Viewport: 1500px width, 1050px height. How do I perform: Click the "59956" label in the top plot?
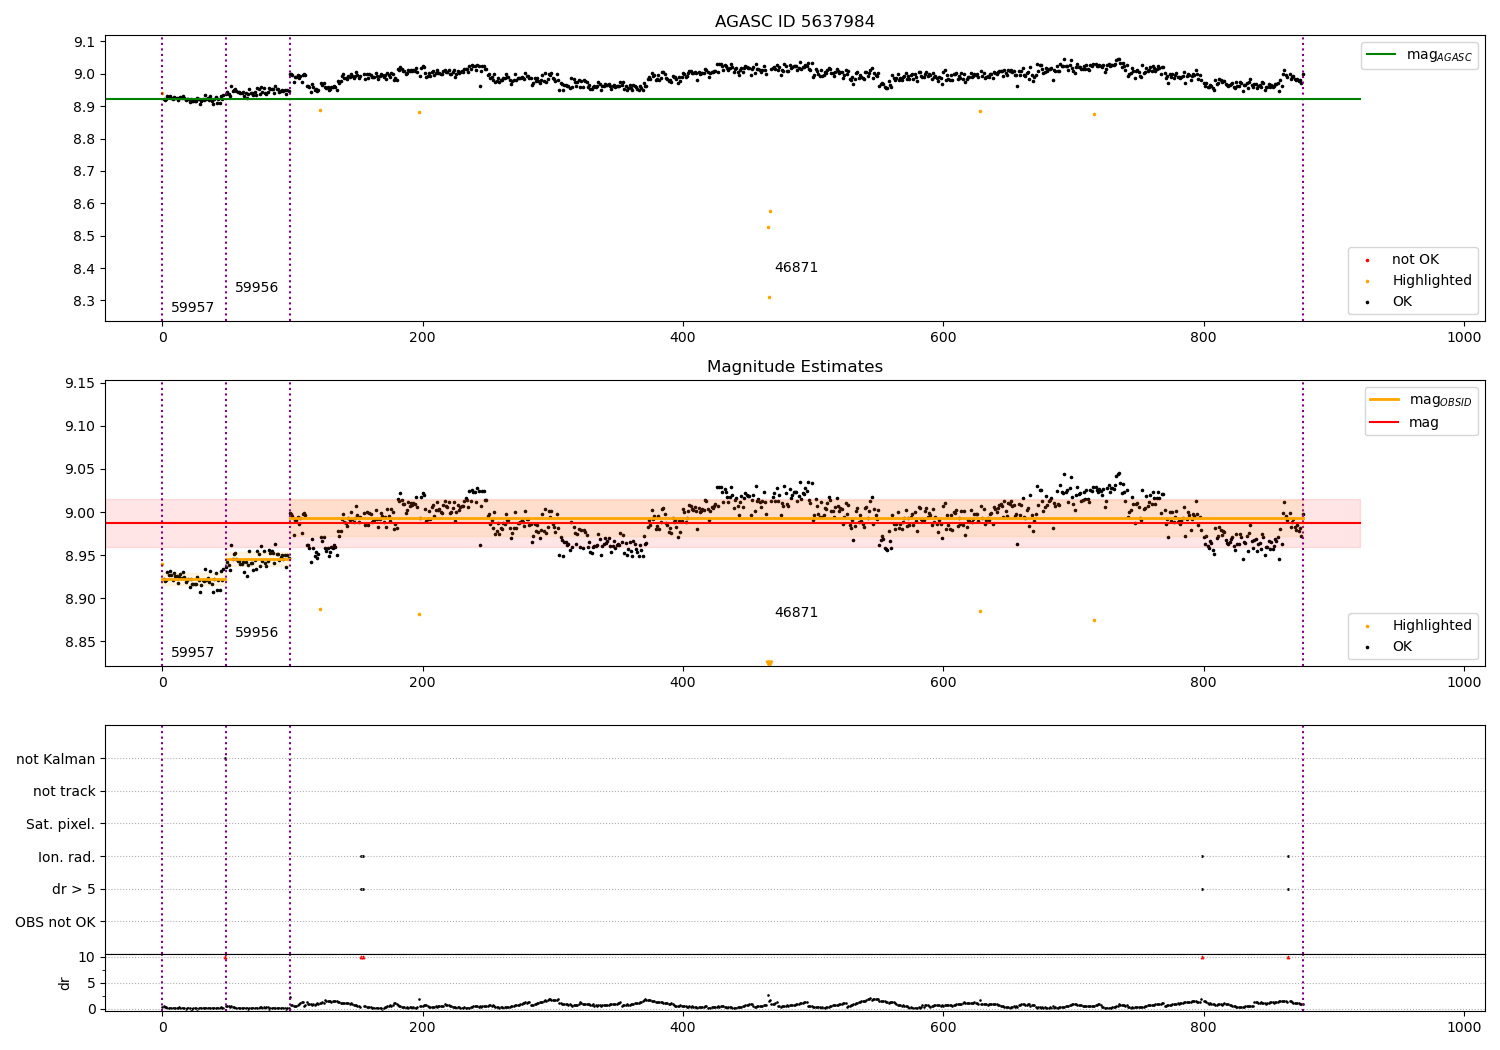[x=256, y=288]
